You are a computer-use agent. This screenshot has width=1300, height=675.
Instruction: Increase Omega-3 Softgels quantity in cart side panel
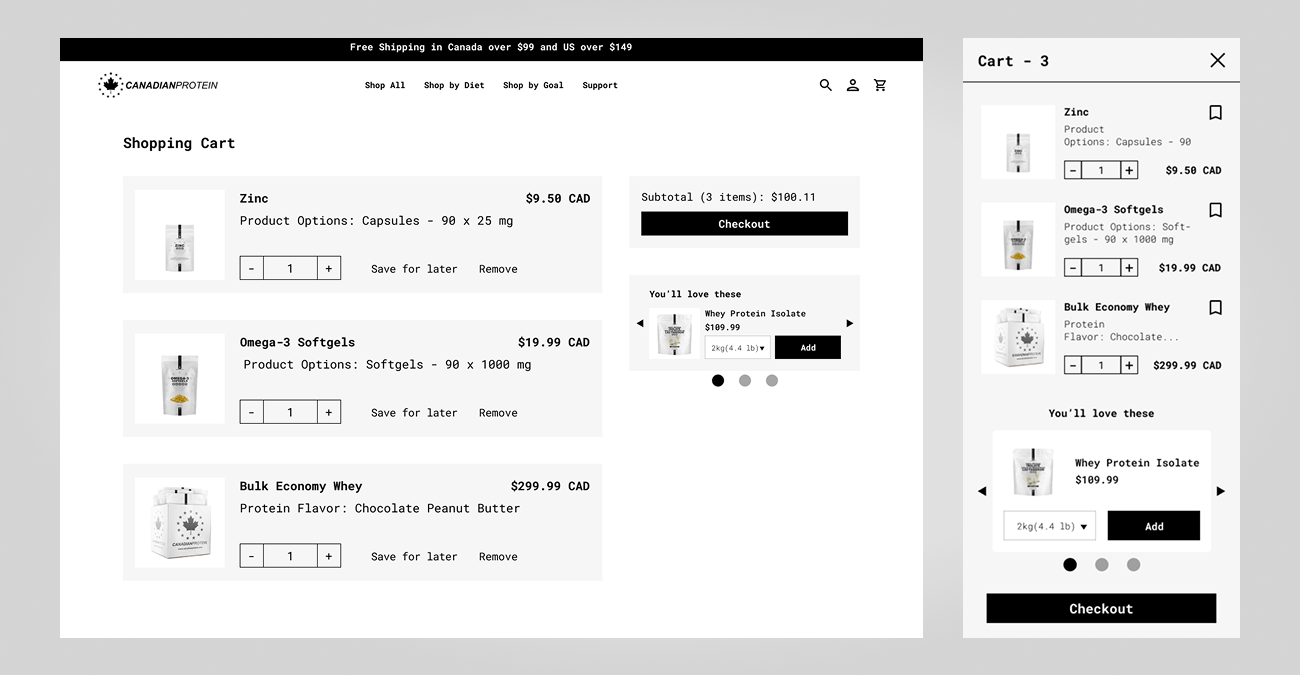coord(1129,267)
